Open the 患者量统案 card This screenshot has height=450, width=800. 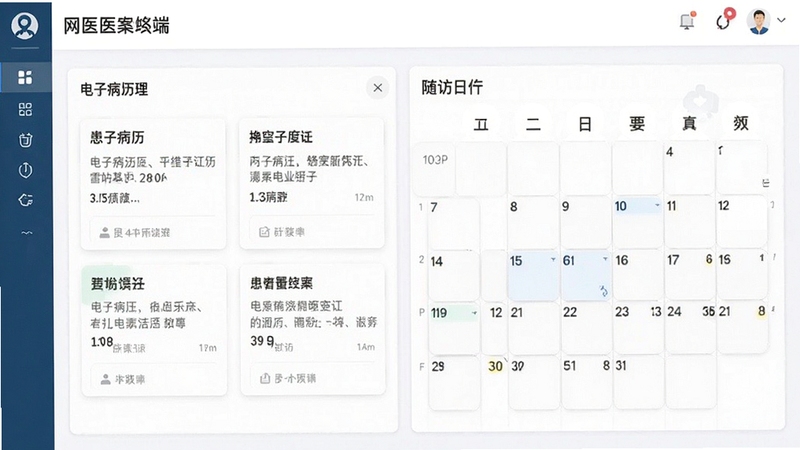tap(312, 330)
